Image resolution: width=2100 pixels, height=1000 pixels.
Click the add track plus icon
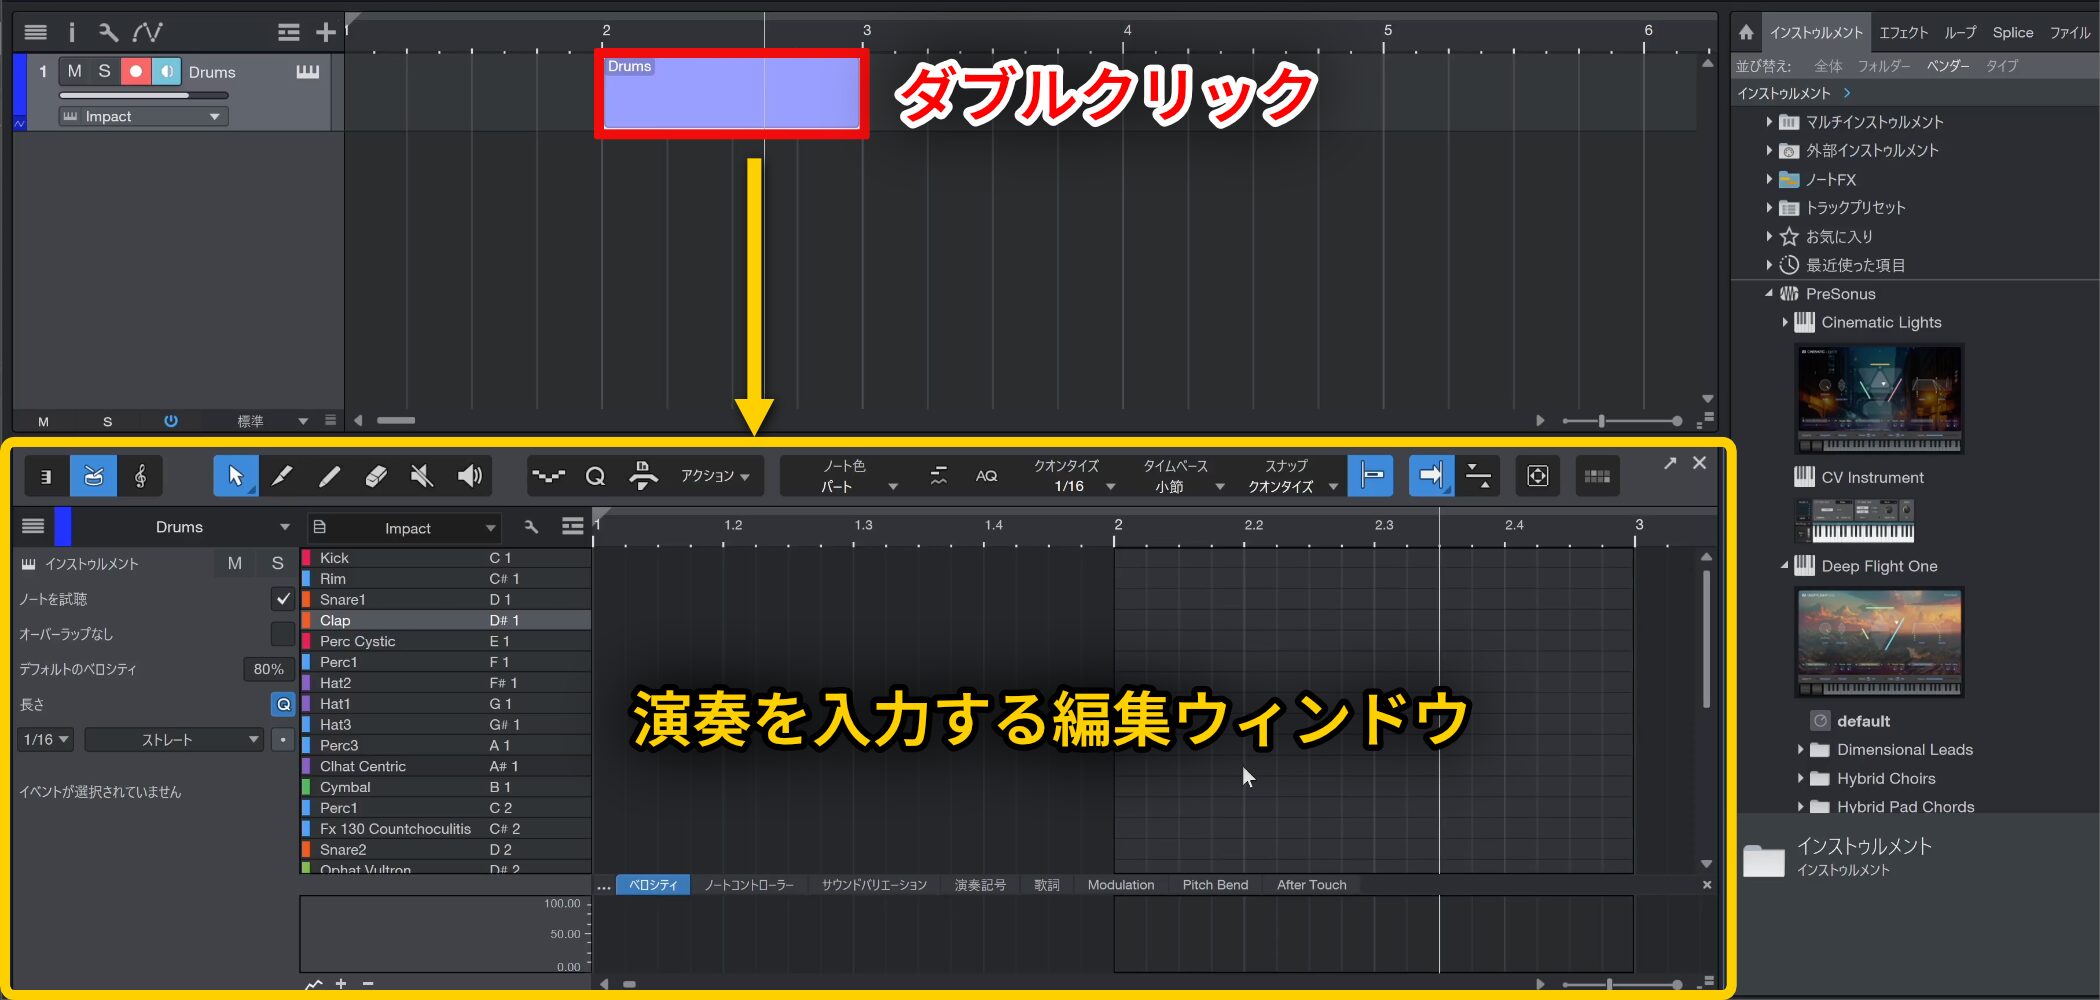325,33
